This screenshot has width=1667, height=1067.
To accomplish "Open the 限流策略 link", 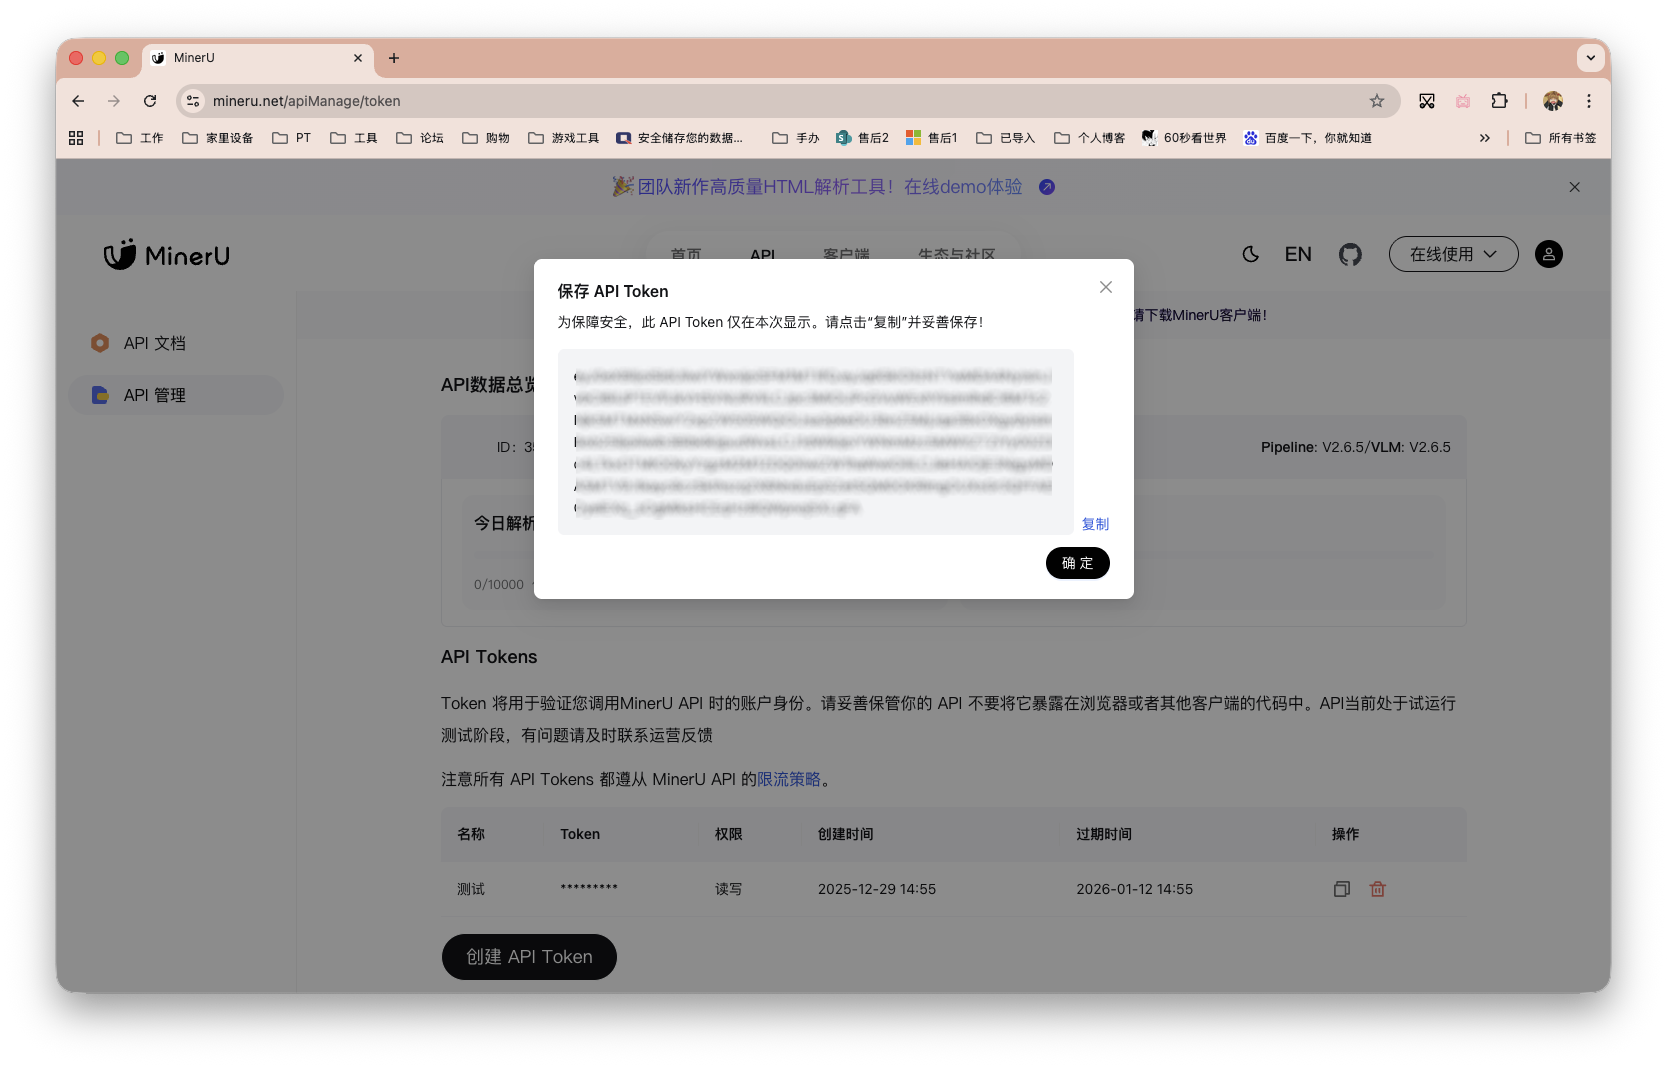I will pyautogui.click(x=790, y=779).
